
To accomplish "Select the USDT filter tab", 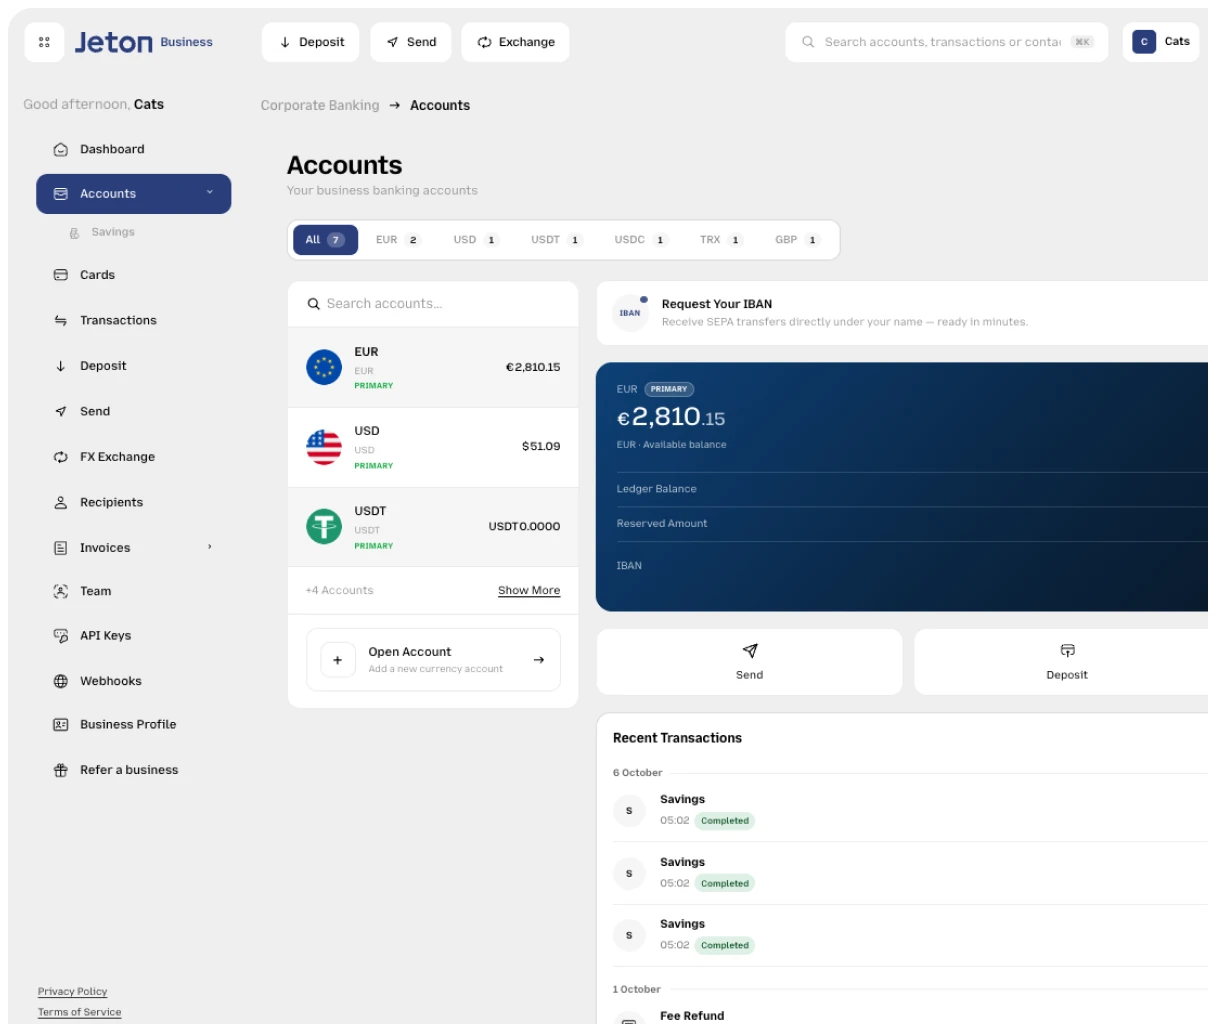I will pyautogui.click(x=556, y=240).
